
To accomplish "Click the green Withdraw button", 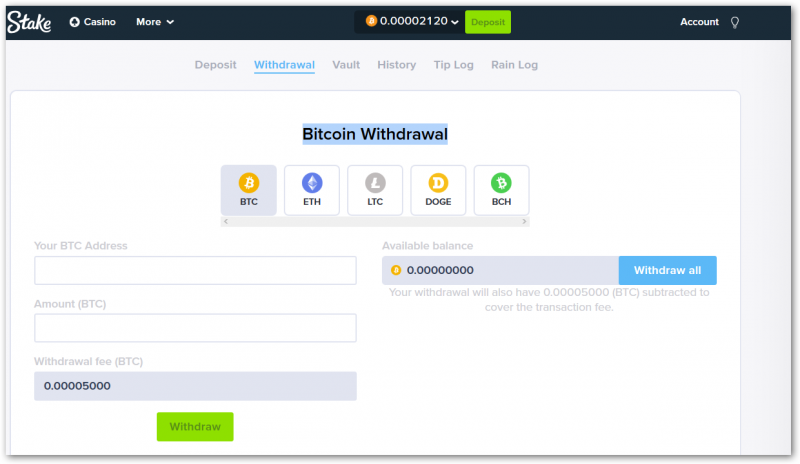I will (x=195, y=427).
